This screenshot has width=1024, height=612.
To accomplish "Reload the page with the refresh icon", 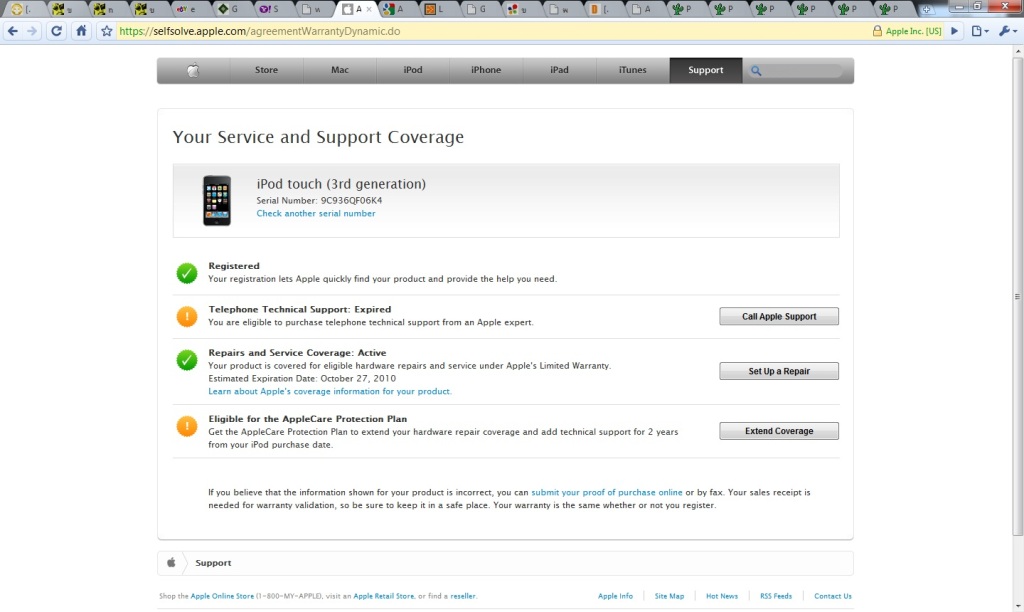I will 56,31.
